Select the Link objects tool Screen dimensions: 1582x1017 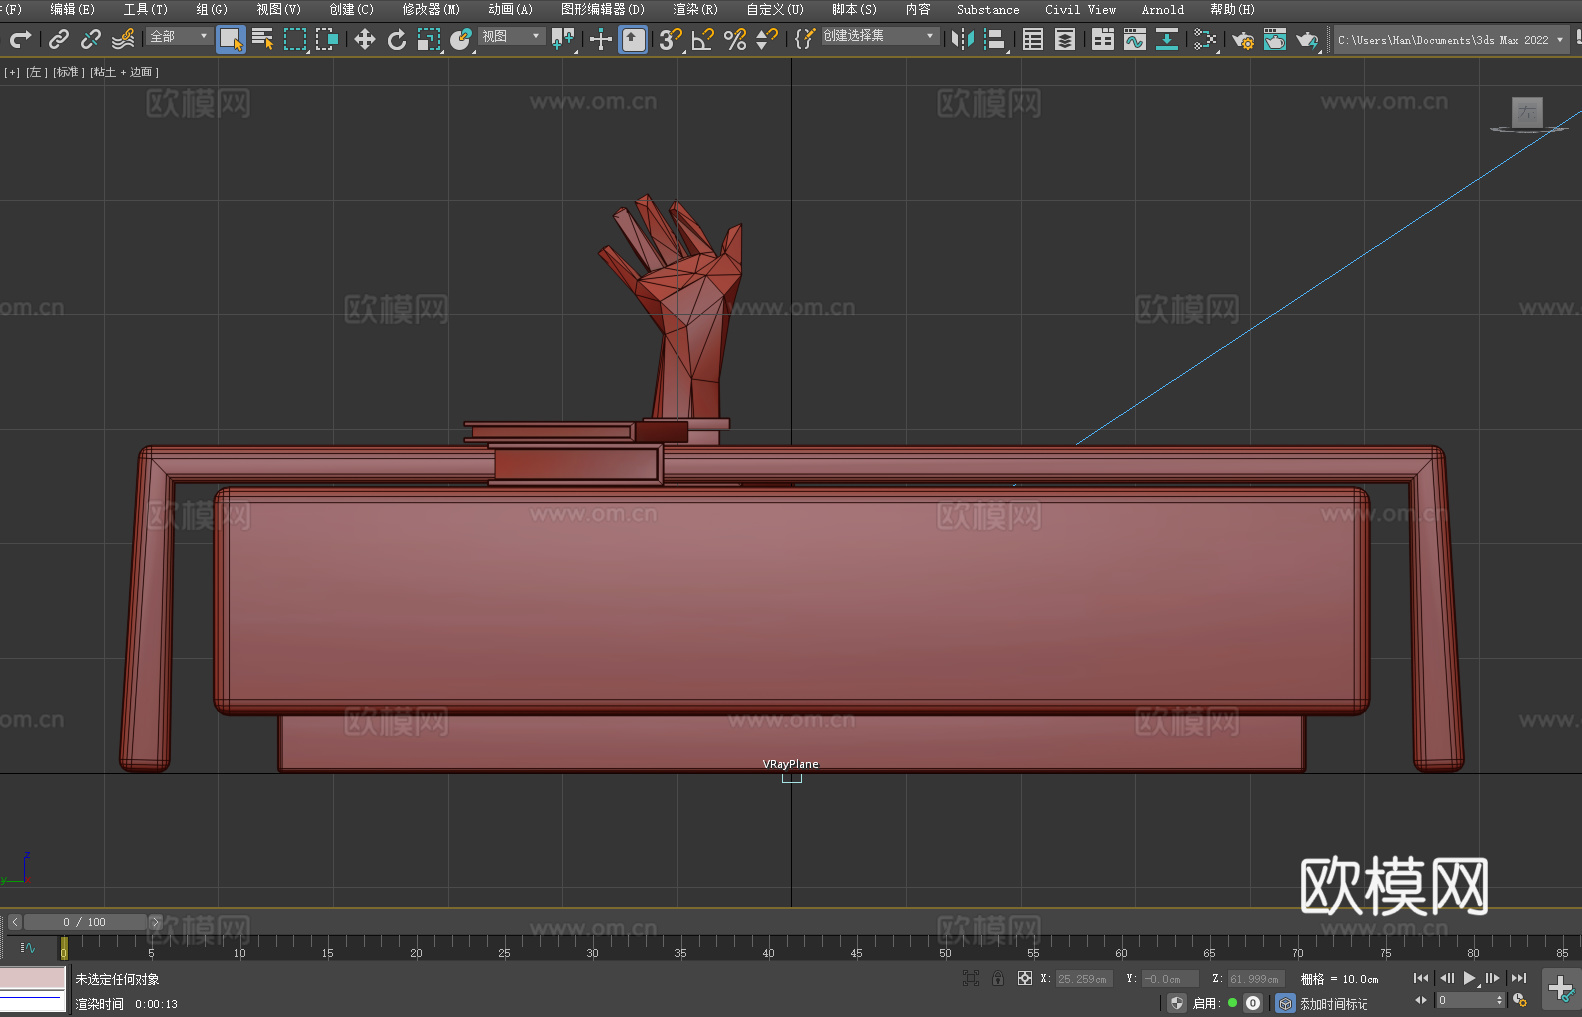59,39
